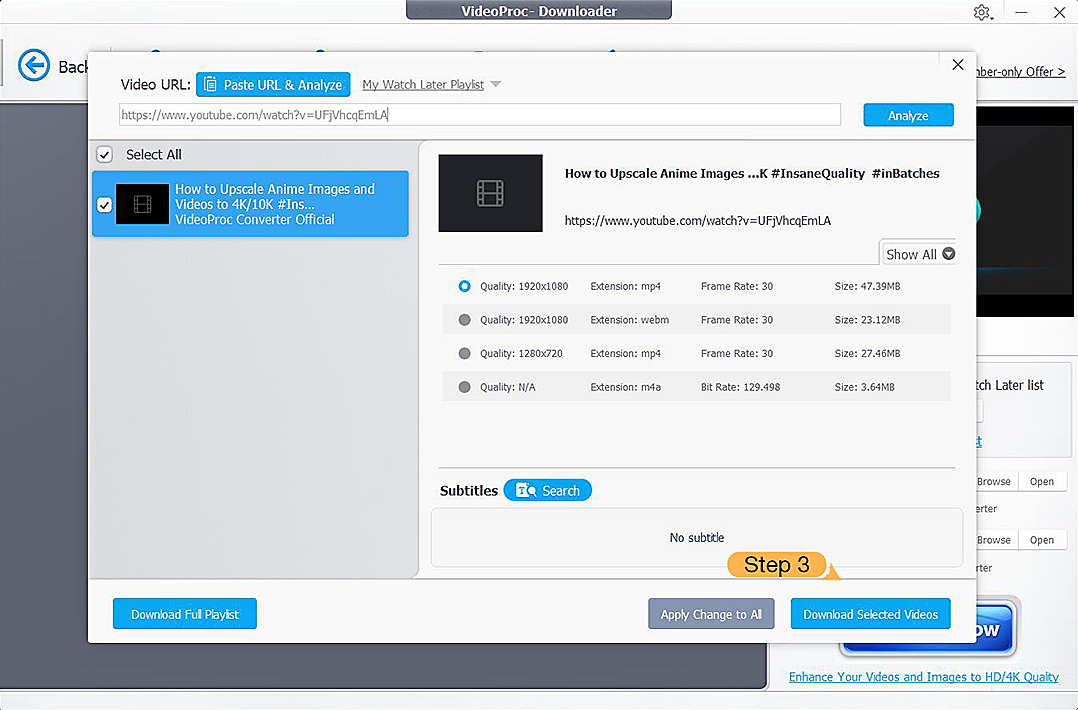The height and width of the screenshot is (710, 1078).
Task: Click the member-only Offer link
Action: point(1020,71)
